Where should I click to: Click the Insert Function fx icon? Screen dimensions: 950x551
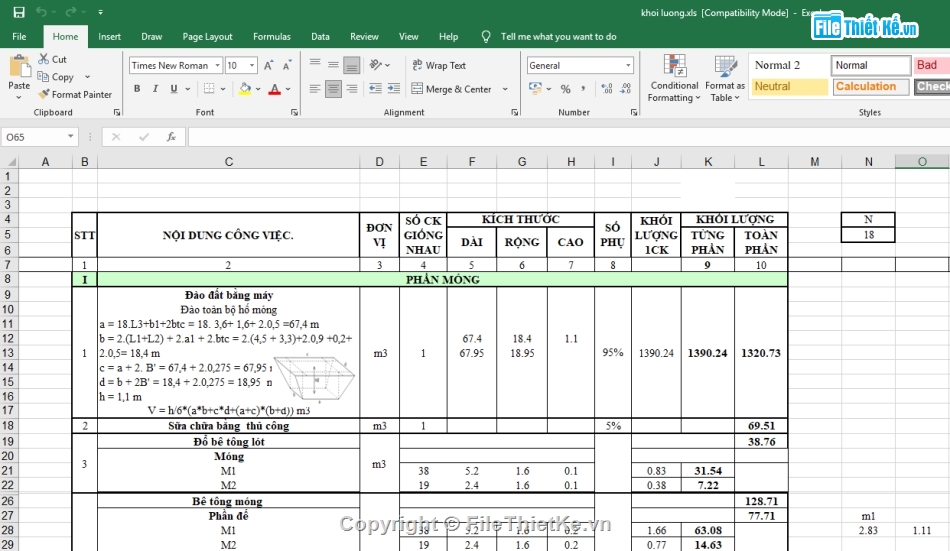[171, 137]
